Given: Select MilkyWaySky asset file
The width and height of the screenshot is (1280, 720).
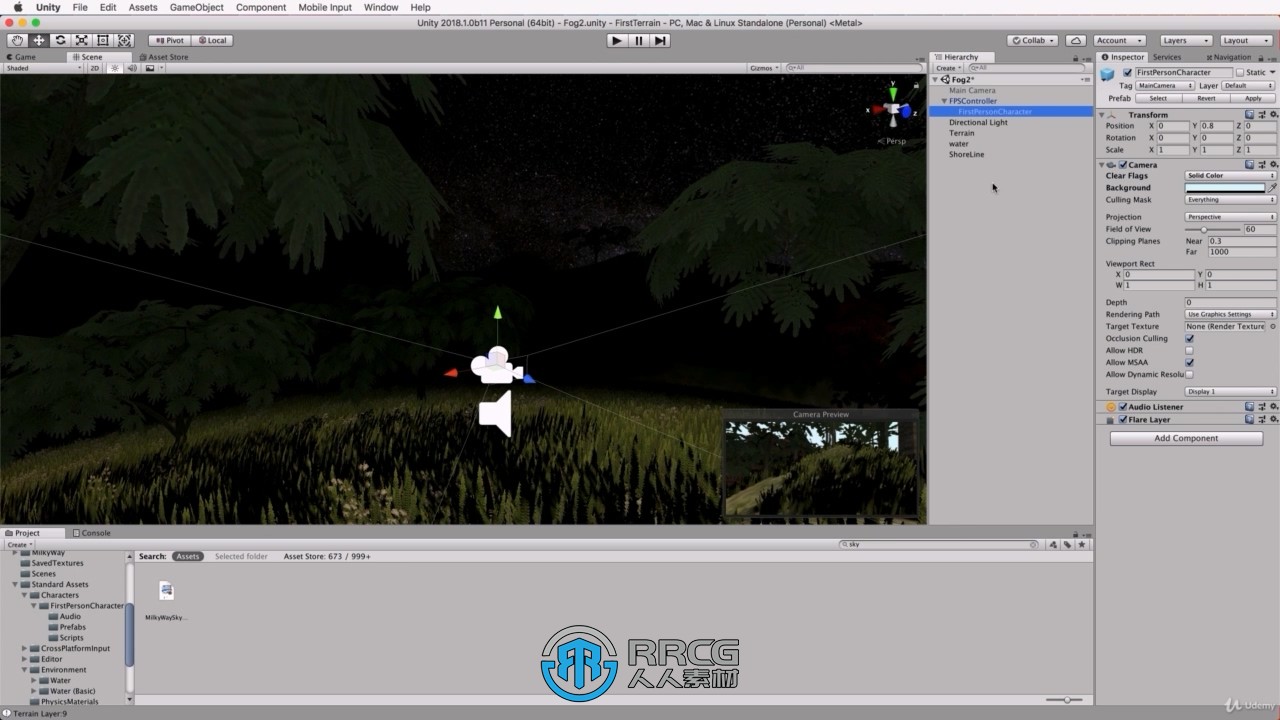Looking at the screenshot, I should [x=166, y=598].
